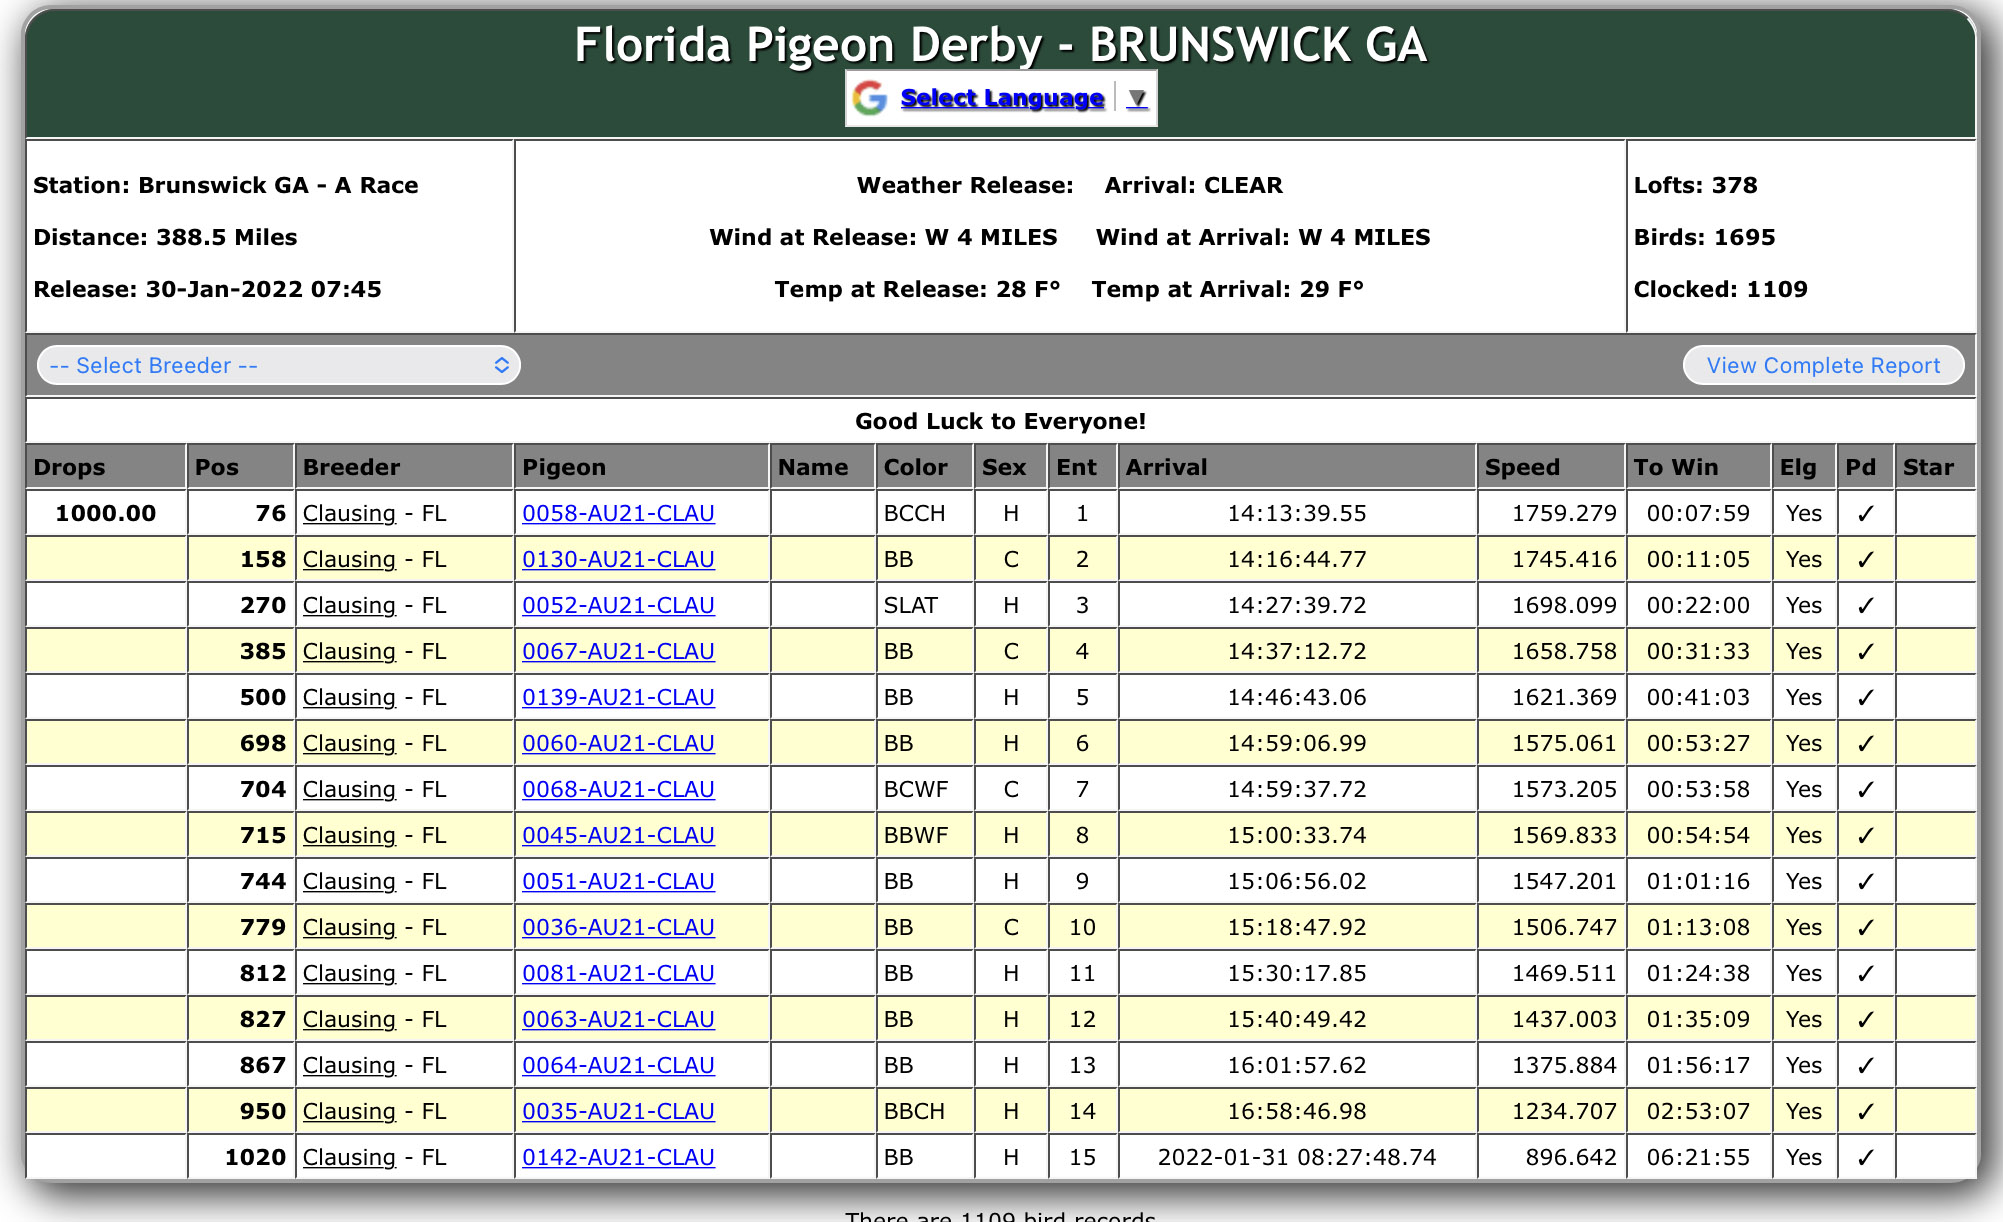The height and width of the screenshot is (1222, 2003).
Task: Click the Pos column header
Action: [217, 467]
